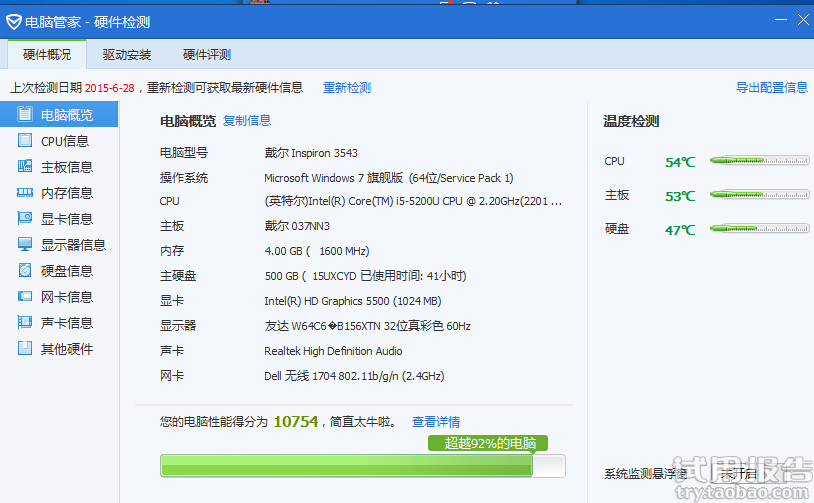Select the CPU信息 sidebar label
Image resolution: width=814 pixels, height=503 pixels.
(x=65, y=141)
